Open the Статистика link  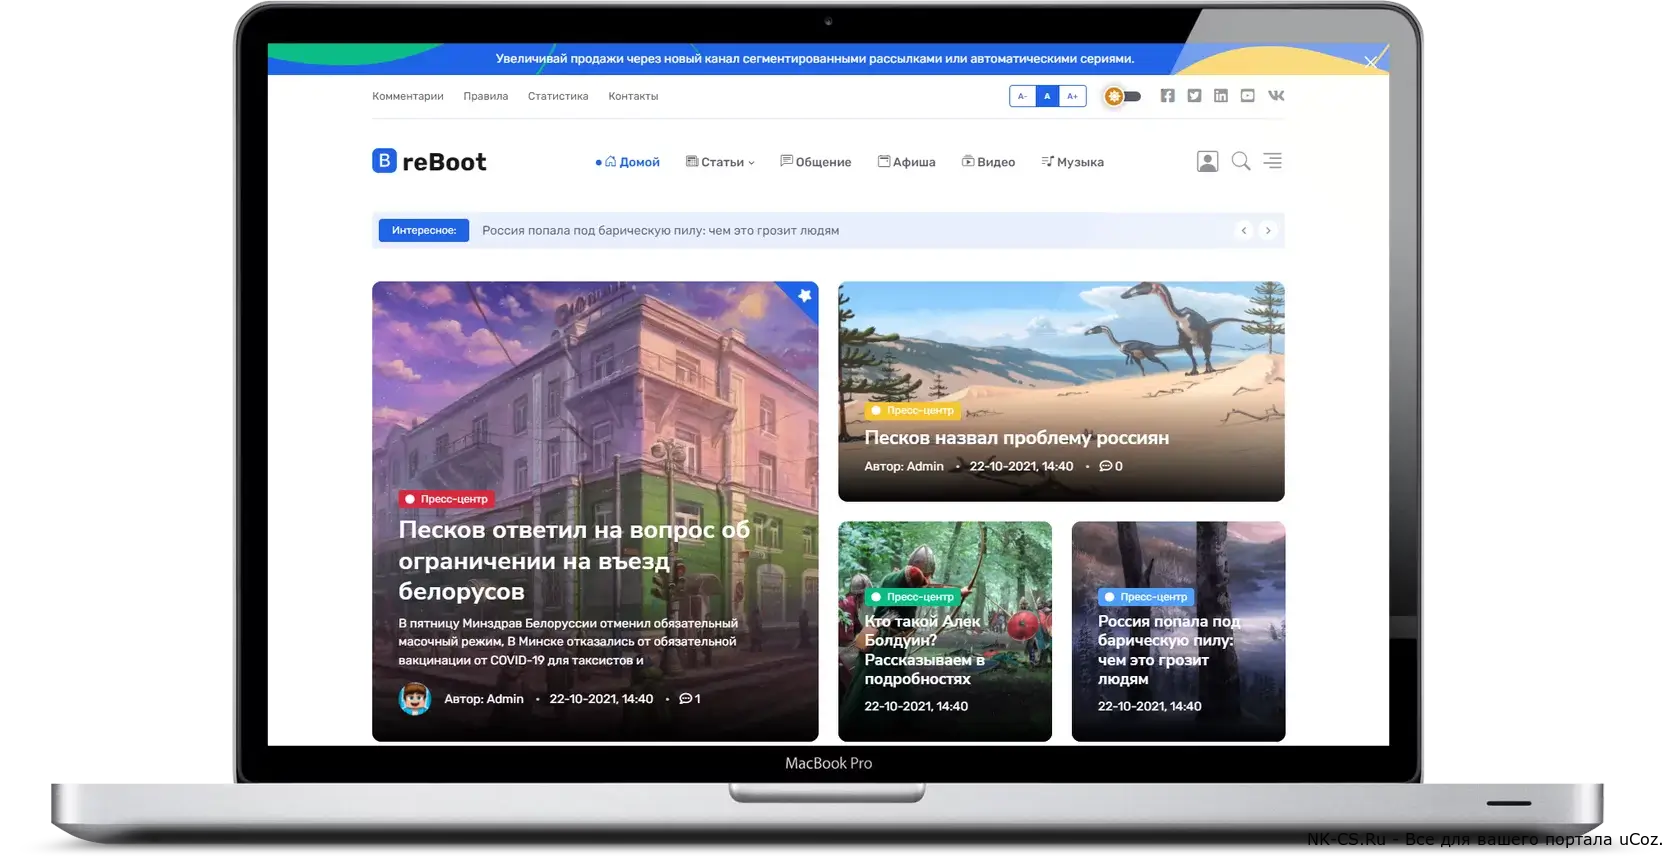click(558, 96)
